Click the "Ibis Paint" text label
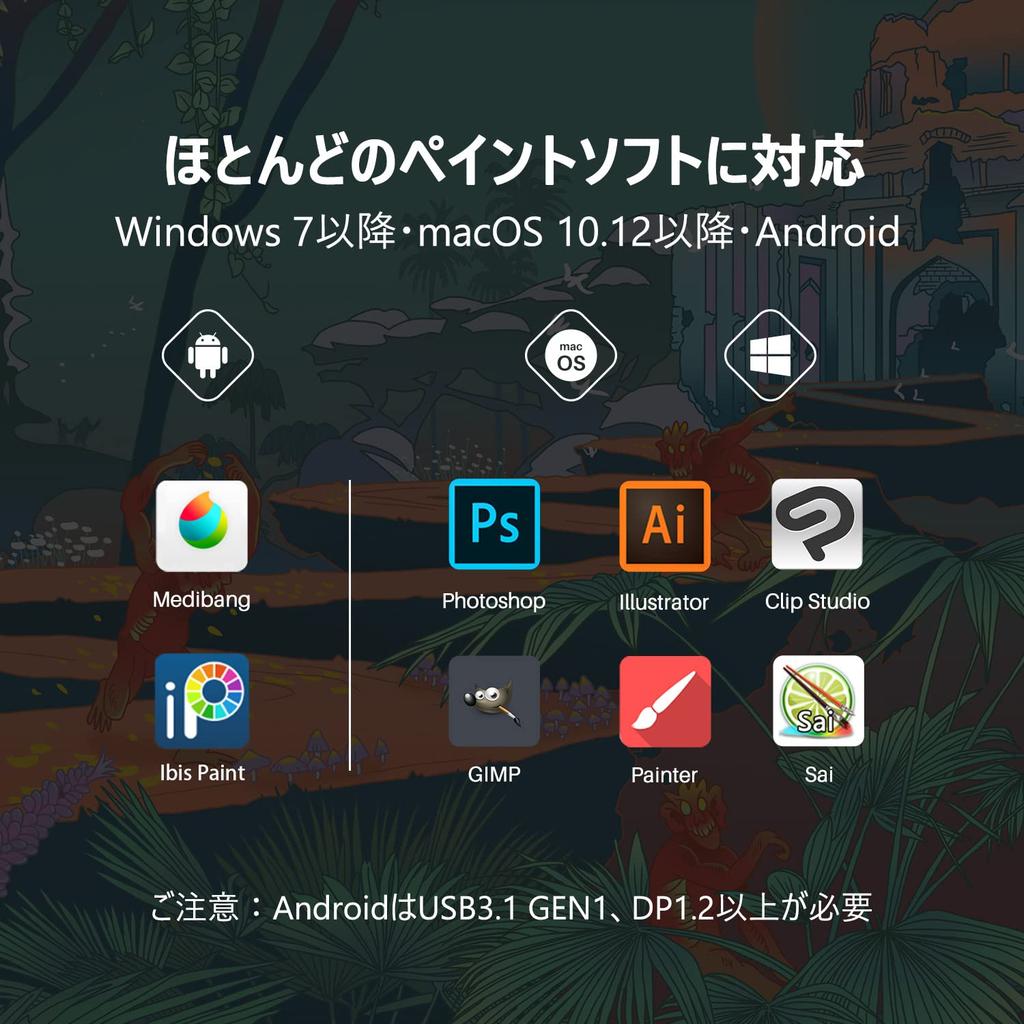 (x=202, y=773)
